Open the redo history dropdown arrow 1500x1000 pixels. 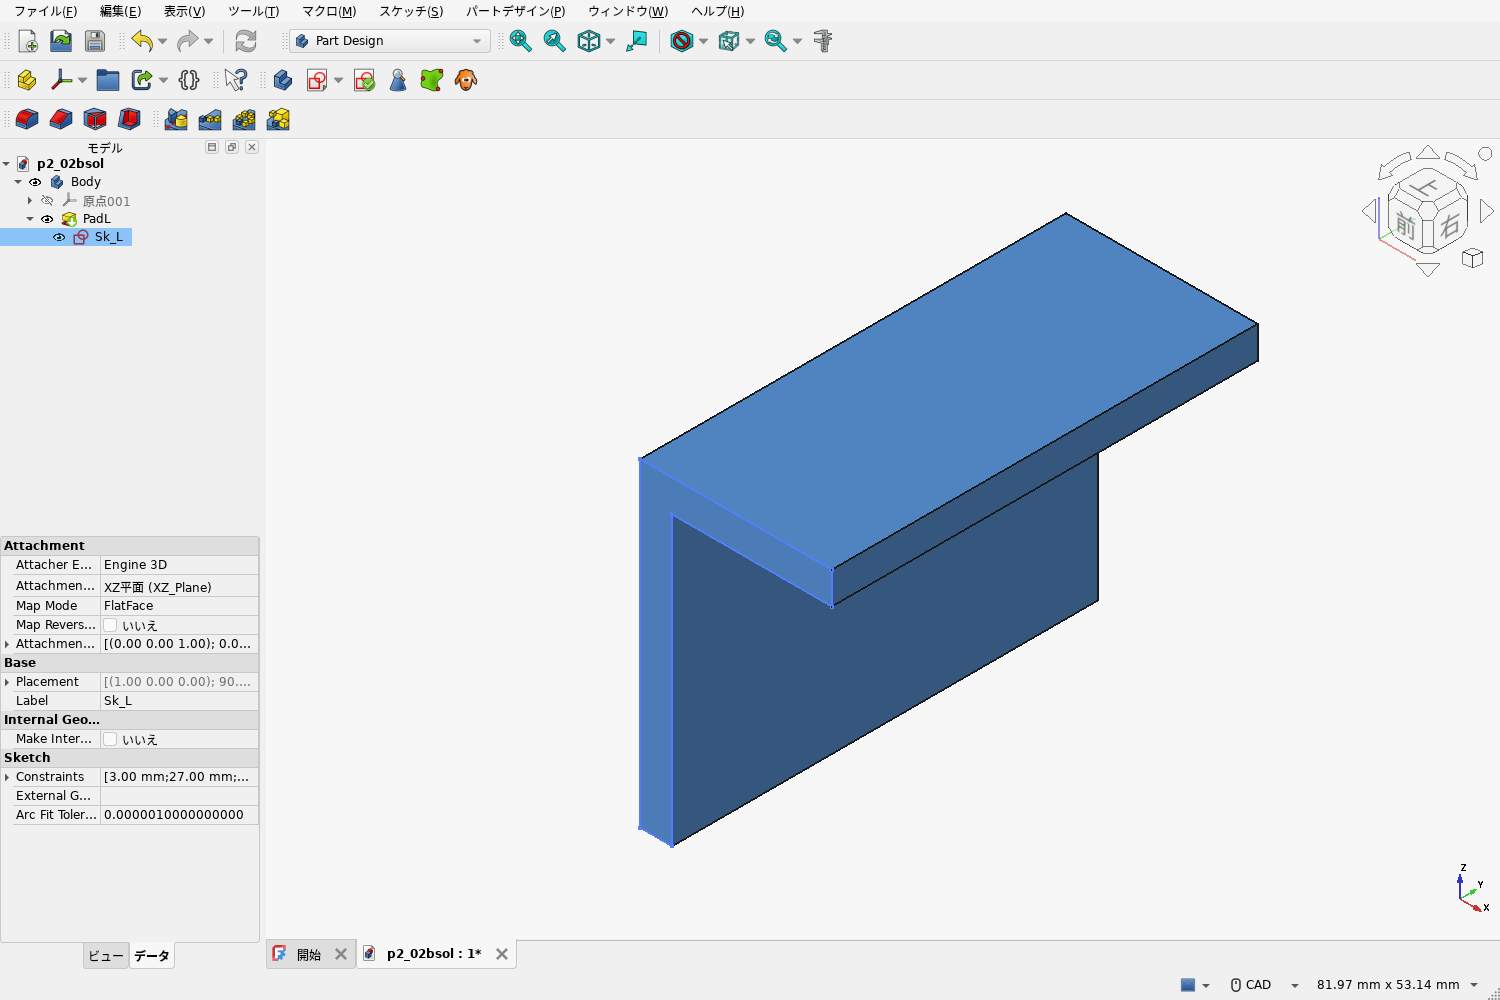208,41
